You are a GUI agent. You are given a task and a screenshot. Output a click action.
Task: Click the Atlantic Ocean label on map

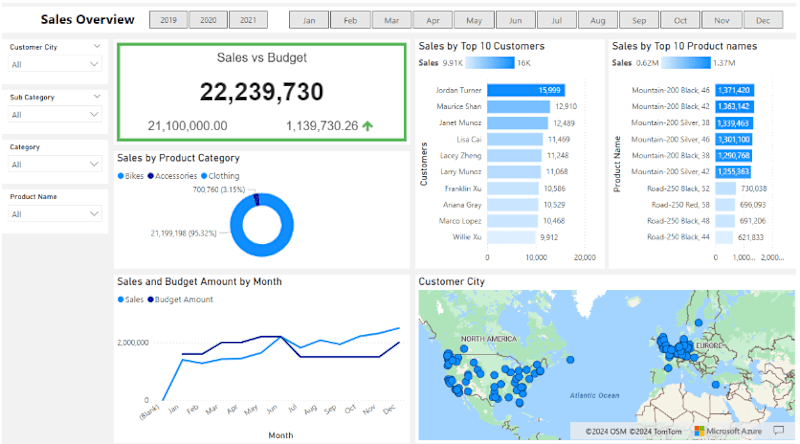pyautogui.click(x=594, y=396)
